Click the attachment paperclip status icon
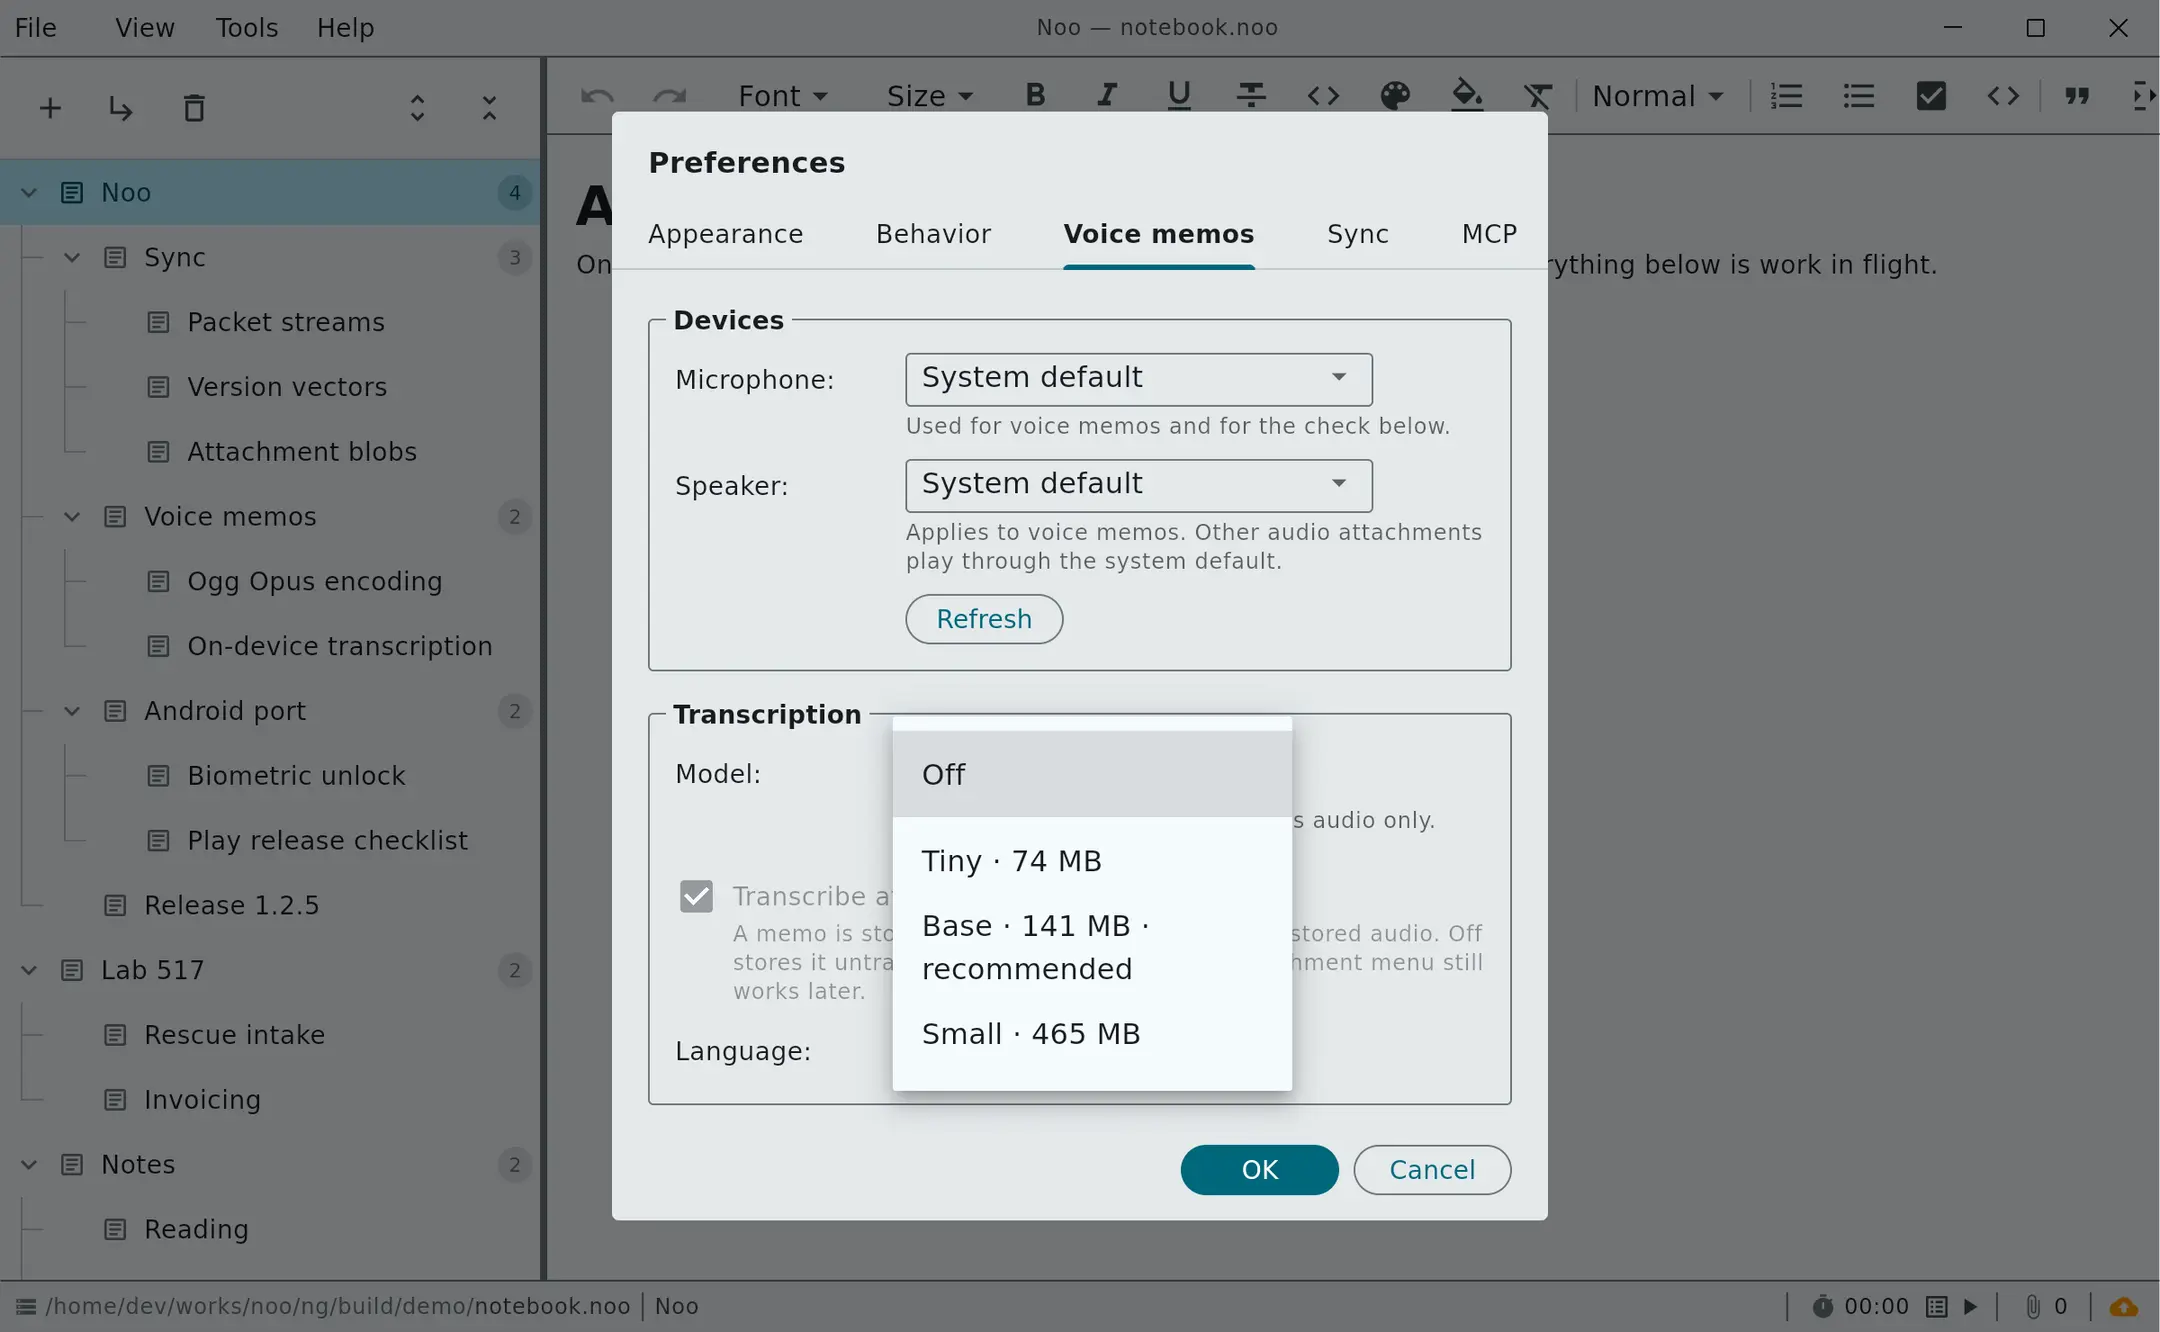Image resolution: width=2160 pixels, height=1332 pixels. [x=2033, y=1307]
